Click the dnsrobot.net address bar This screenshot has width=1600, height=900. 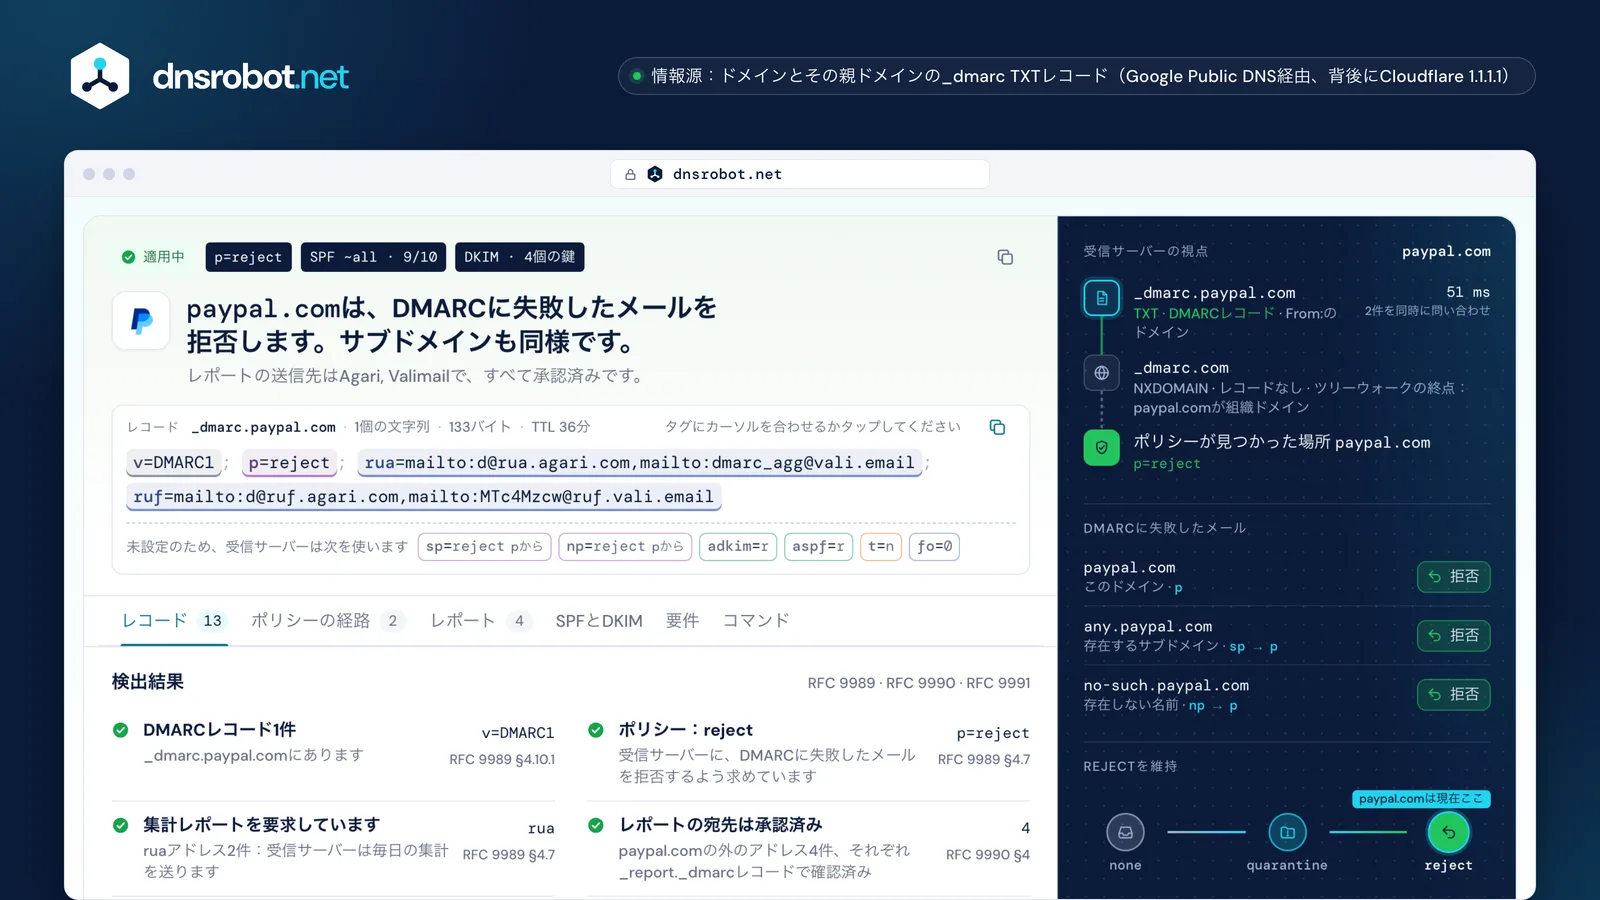(x=800, y=174)
